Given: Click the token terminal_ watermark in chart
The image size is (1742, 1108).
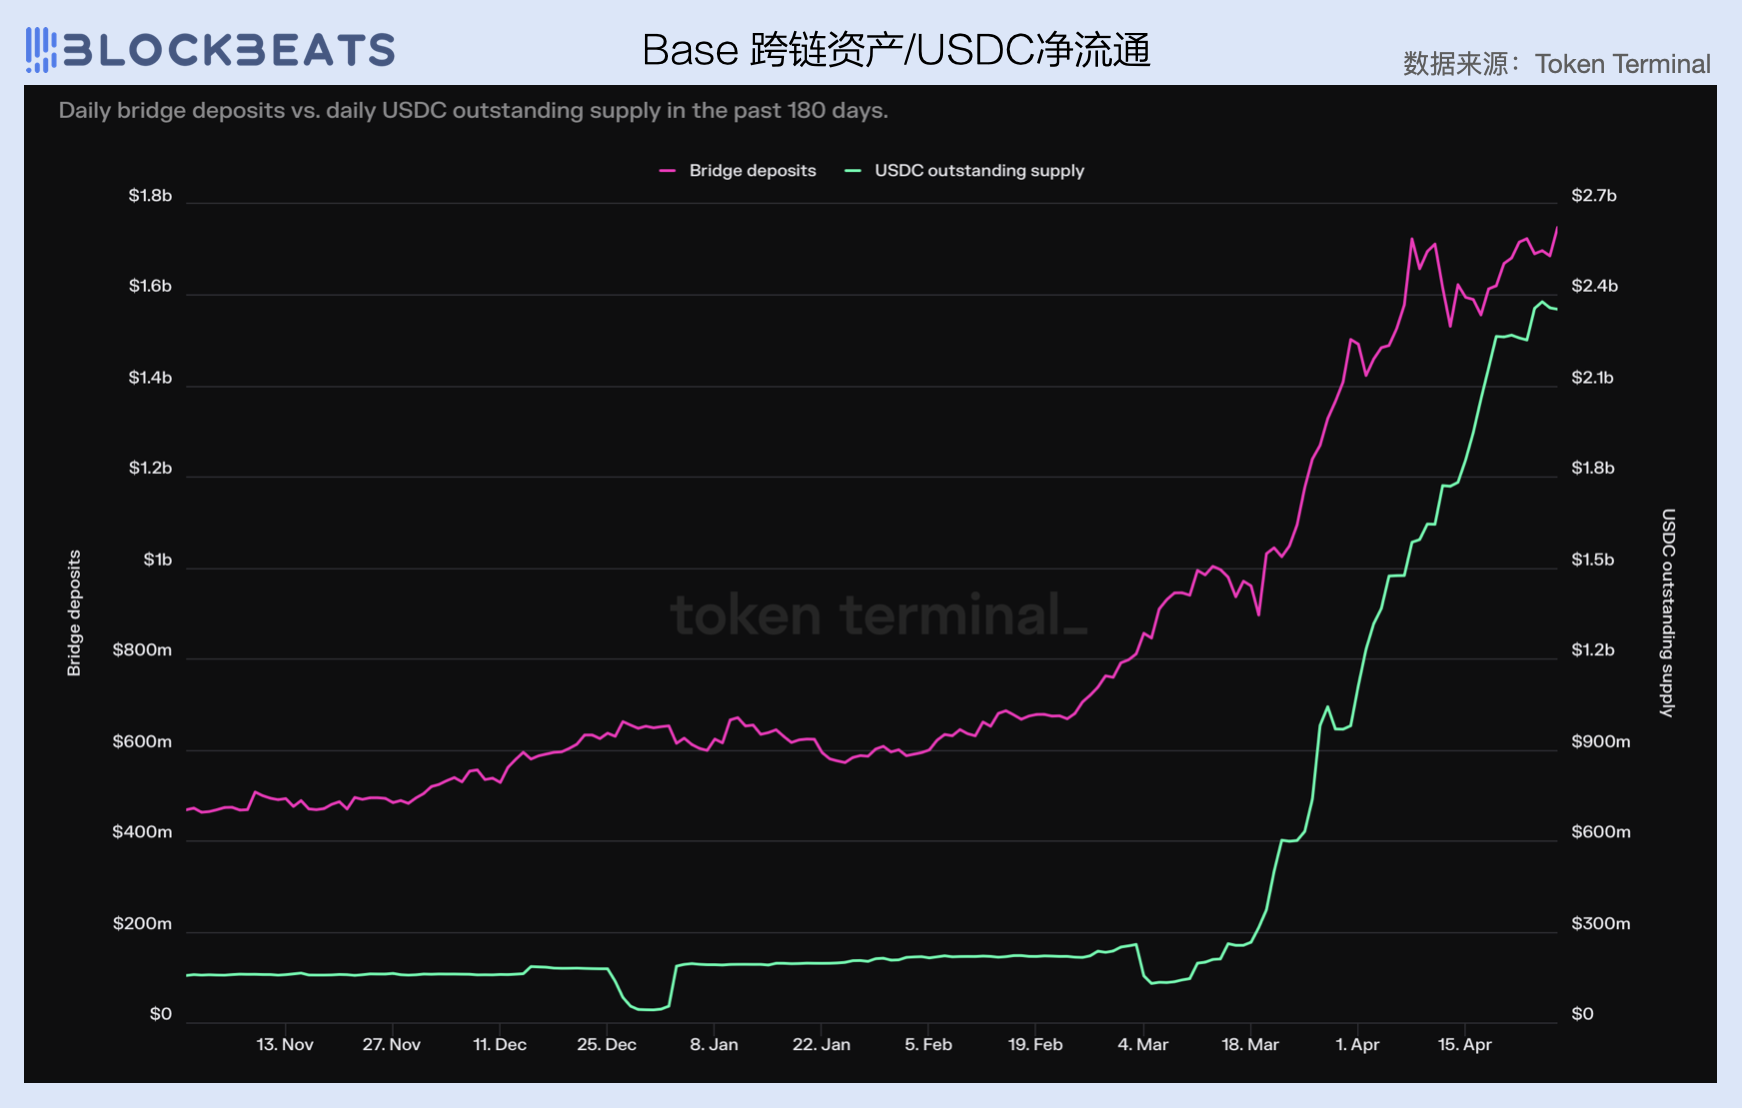Looking at the screenshot, I should (x=878, y=614).
